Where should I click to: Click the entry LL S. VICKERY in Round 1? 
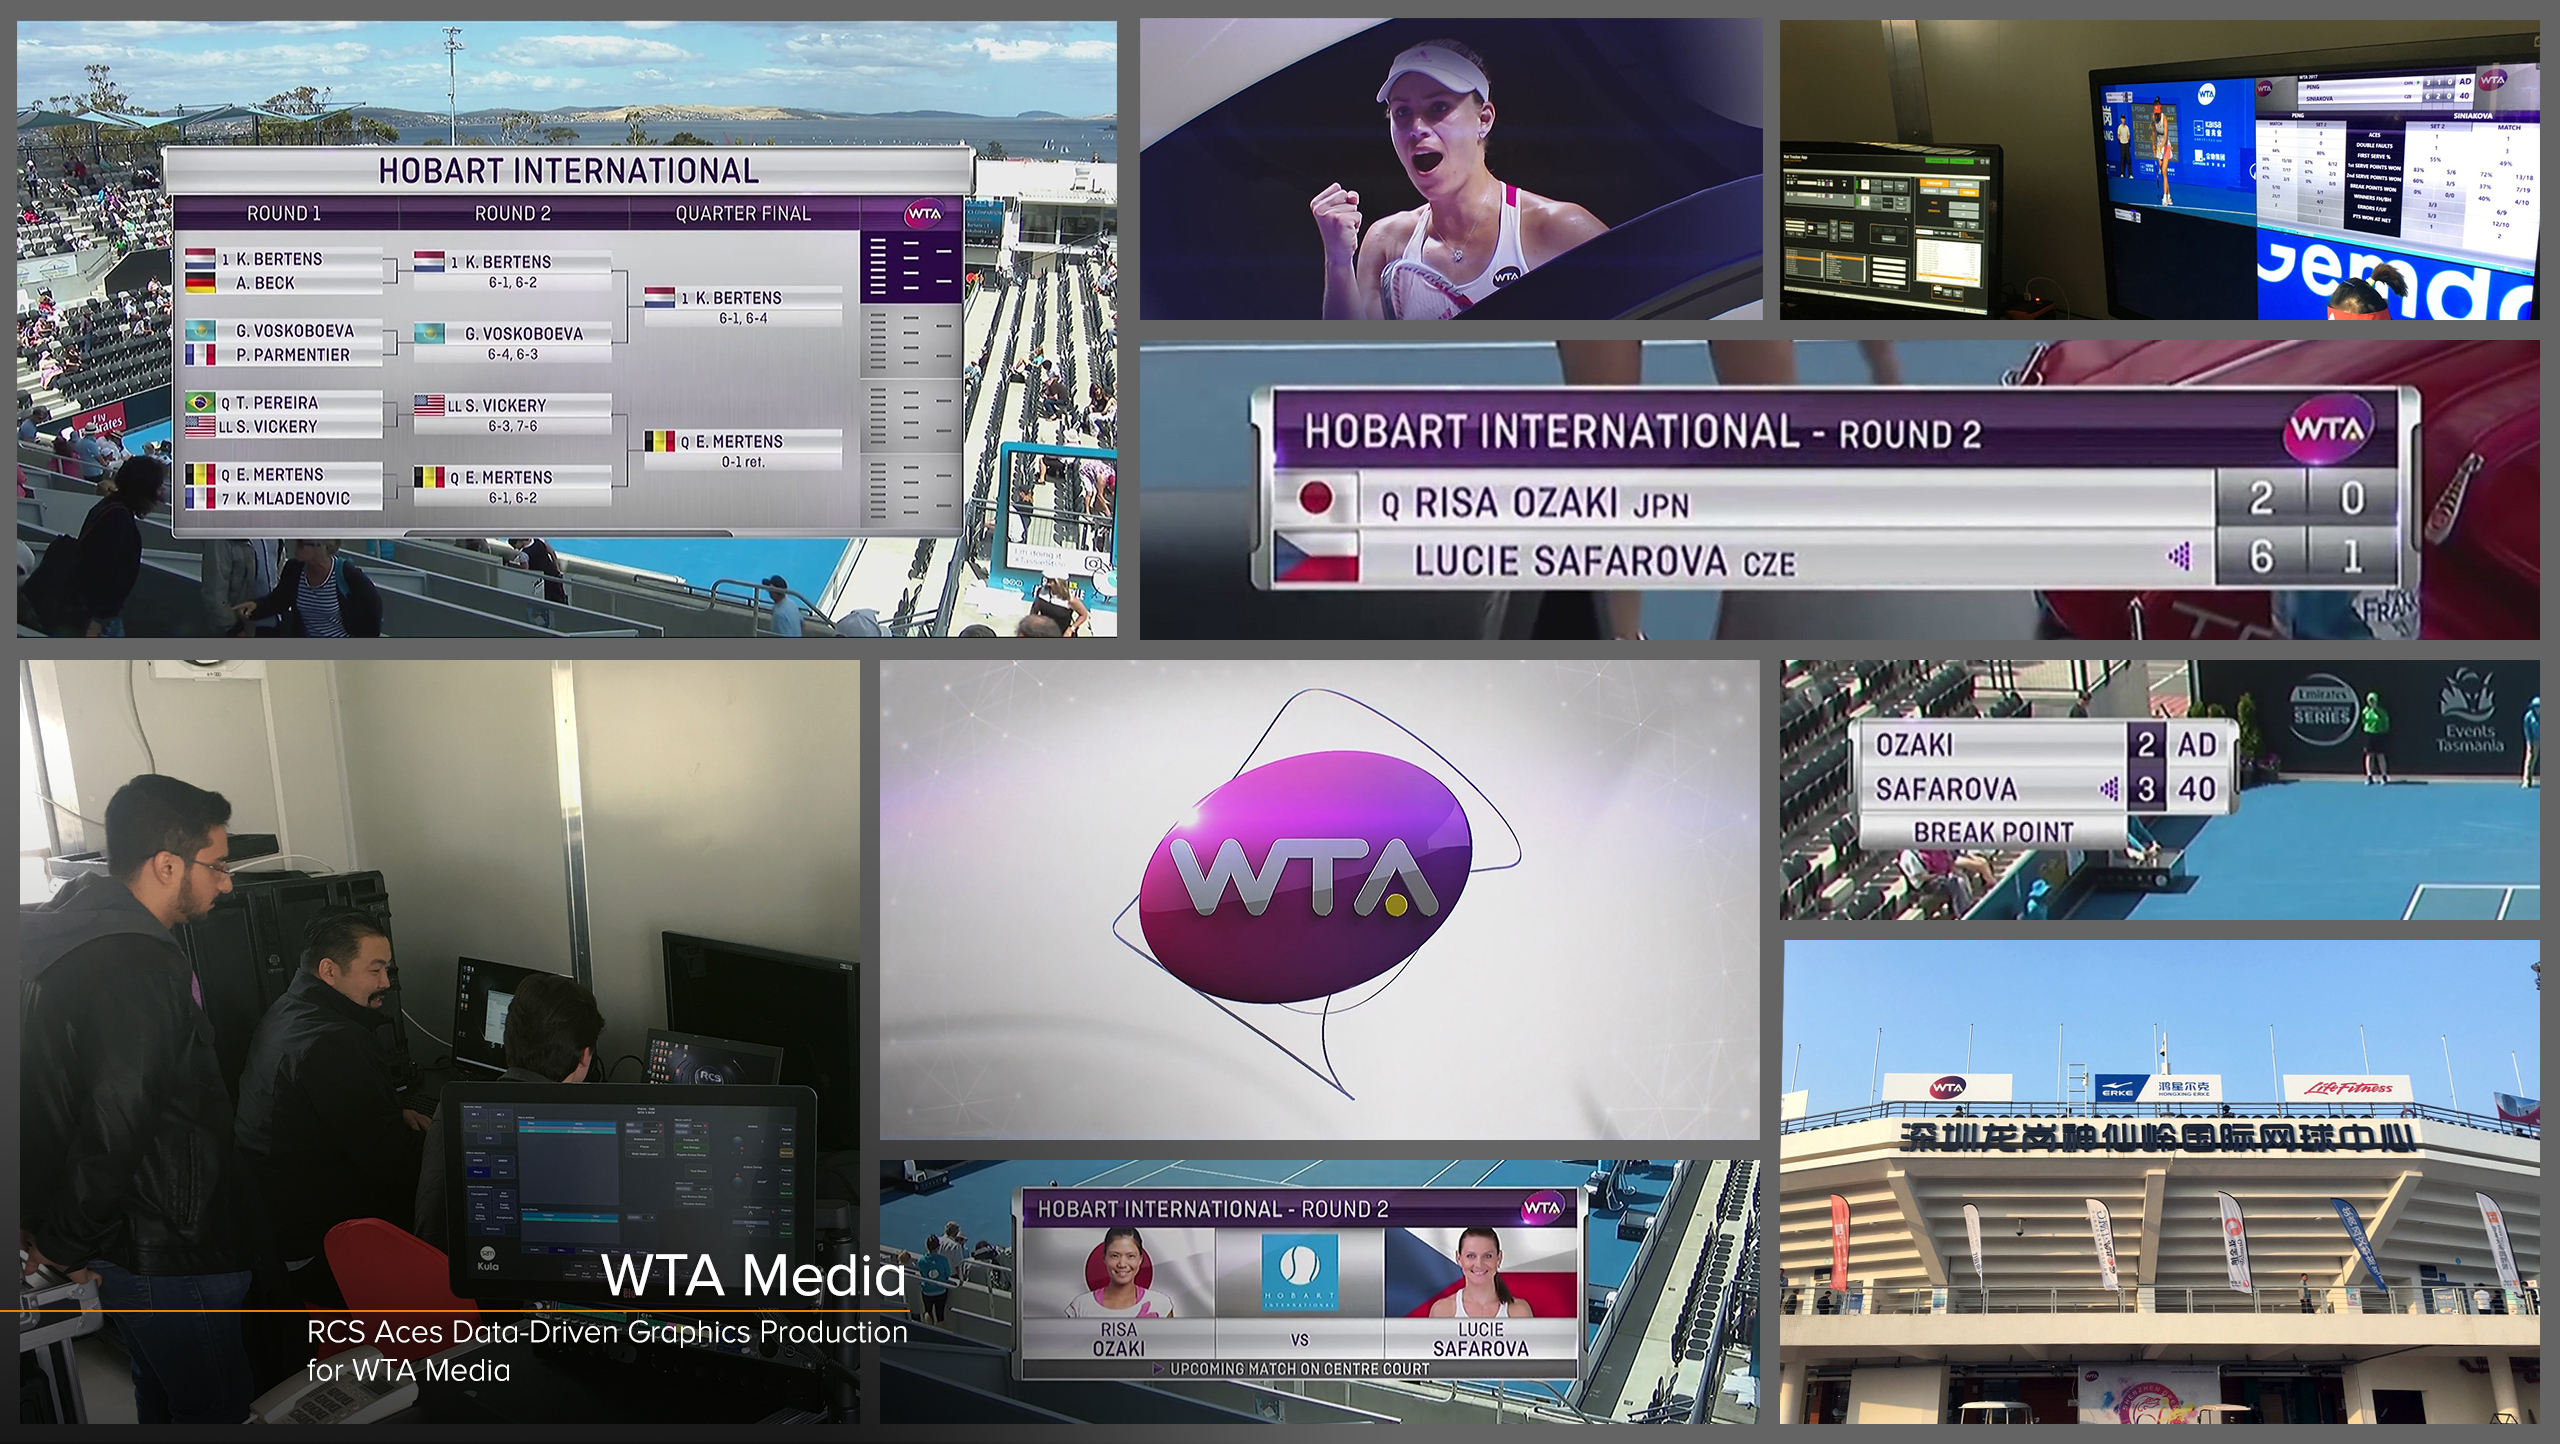[x=283, y=426]
